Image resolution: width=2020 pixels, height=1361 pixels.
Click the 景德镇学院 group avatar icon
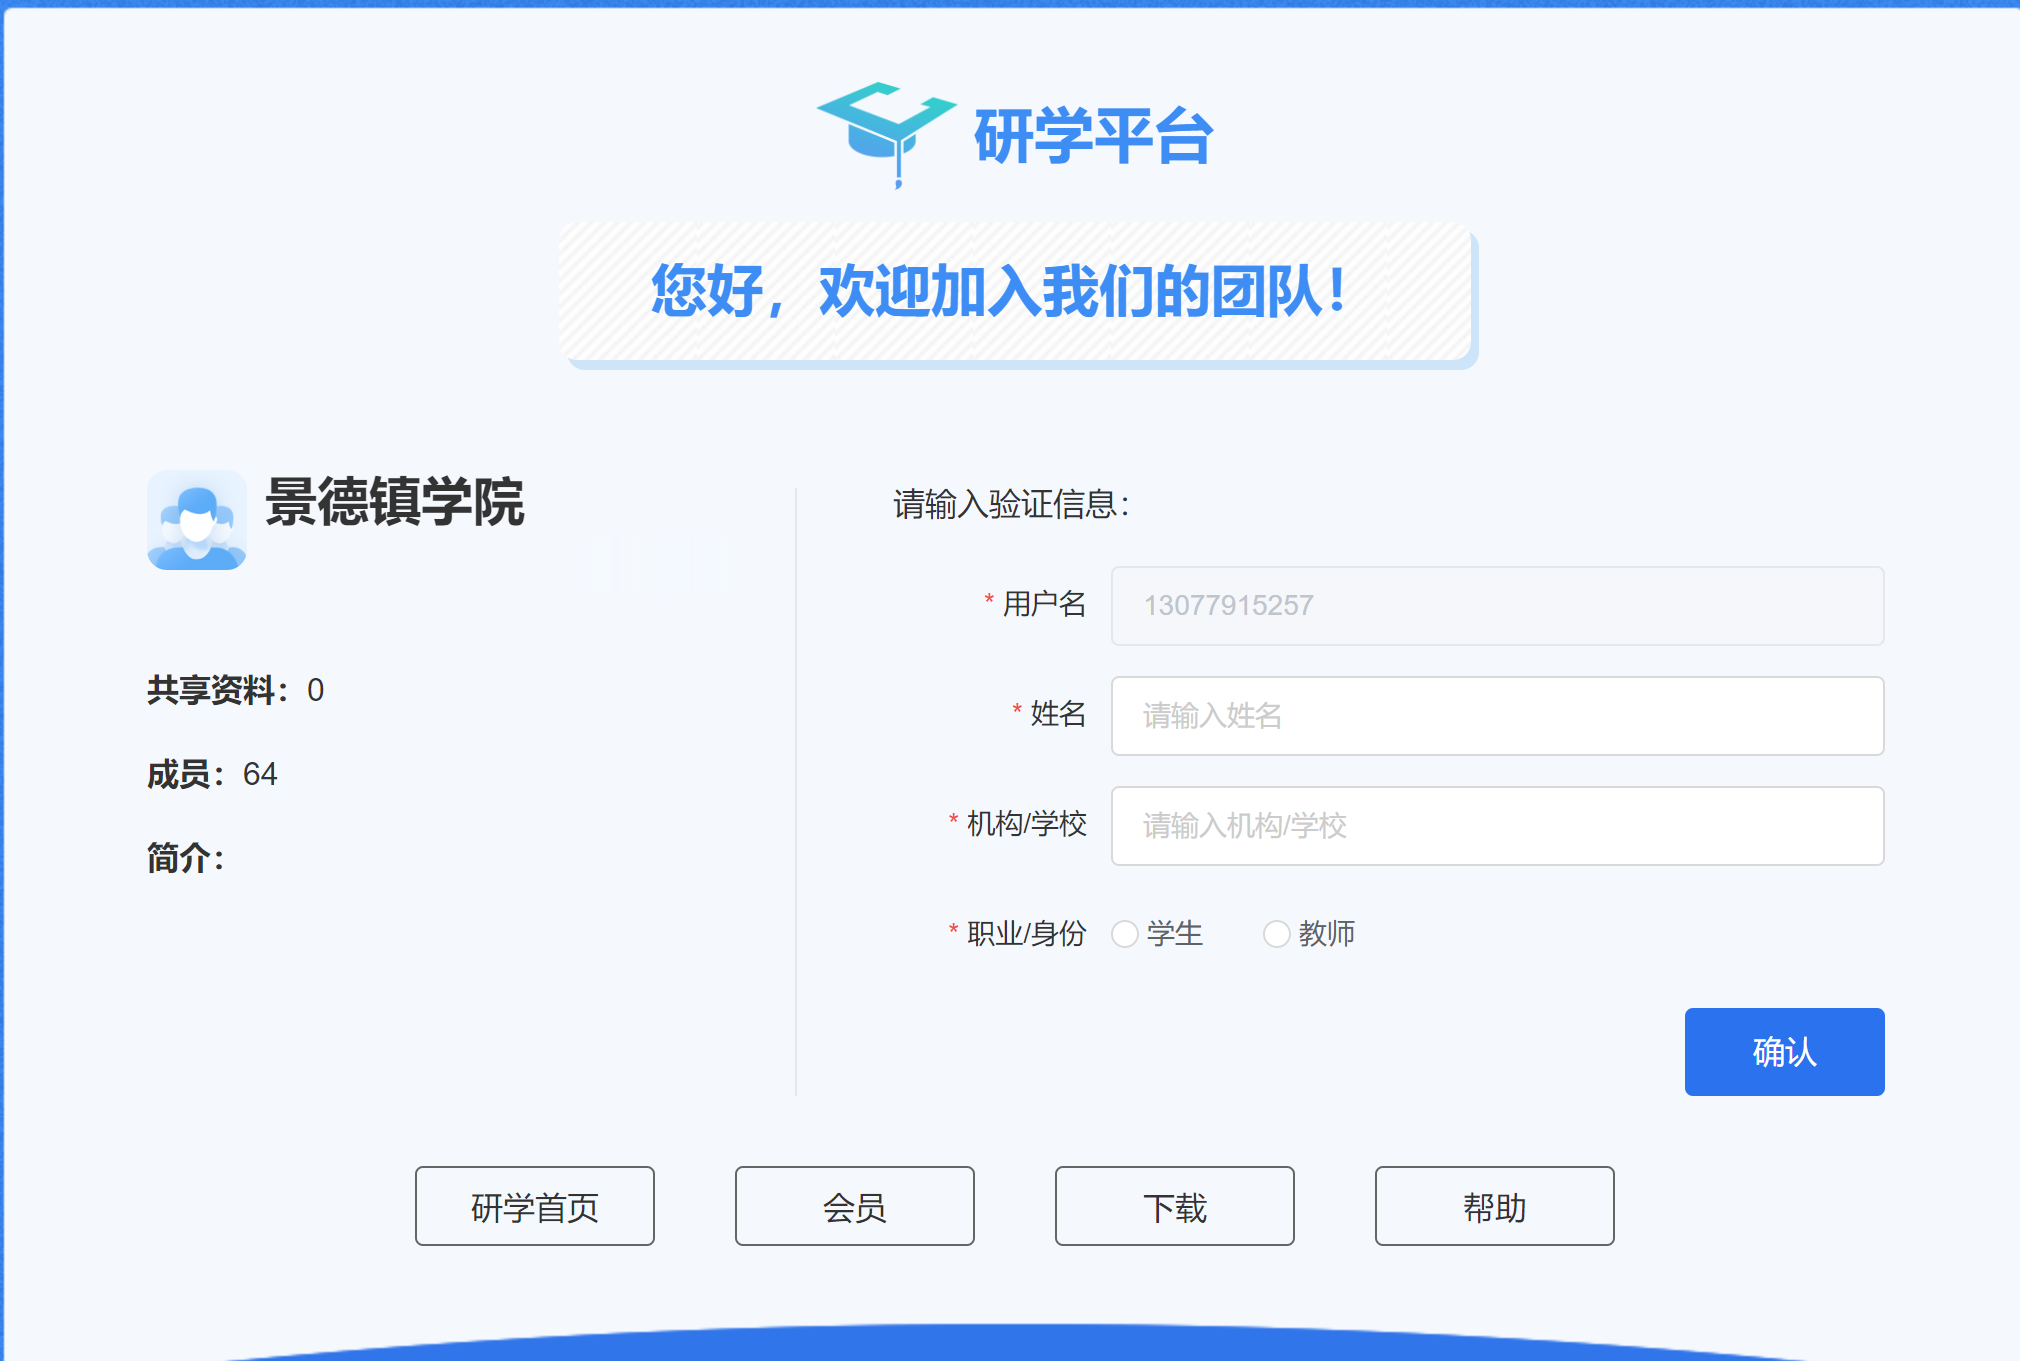(x=197, y=520)
